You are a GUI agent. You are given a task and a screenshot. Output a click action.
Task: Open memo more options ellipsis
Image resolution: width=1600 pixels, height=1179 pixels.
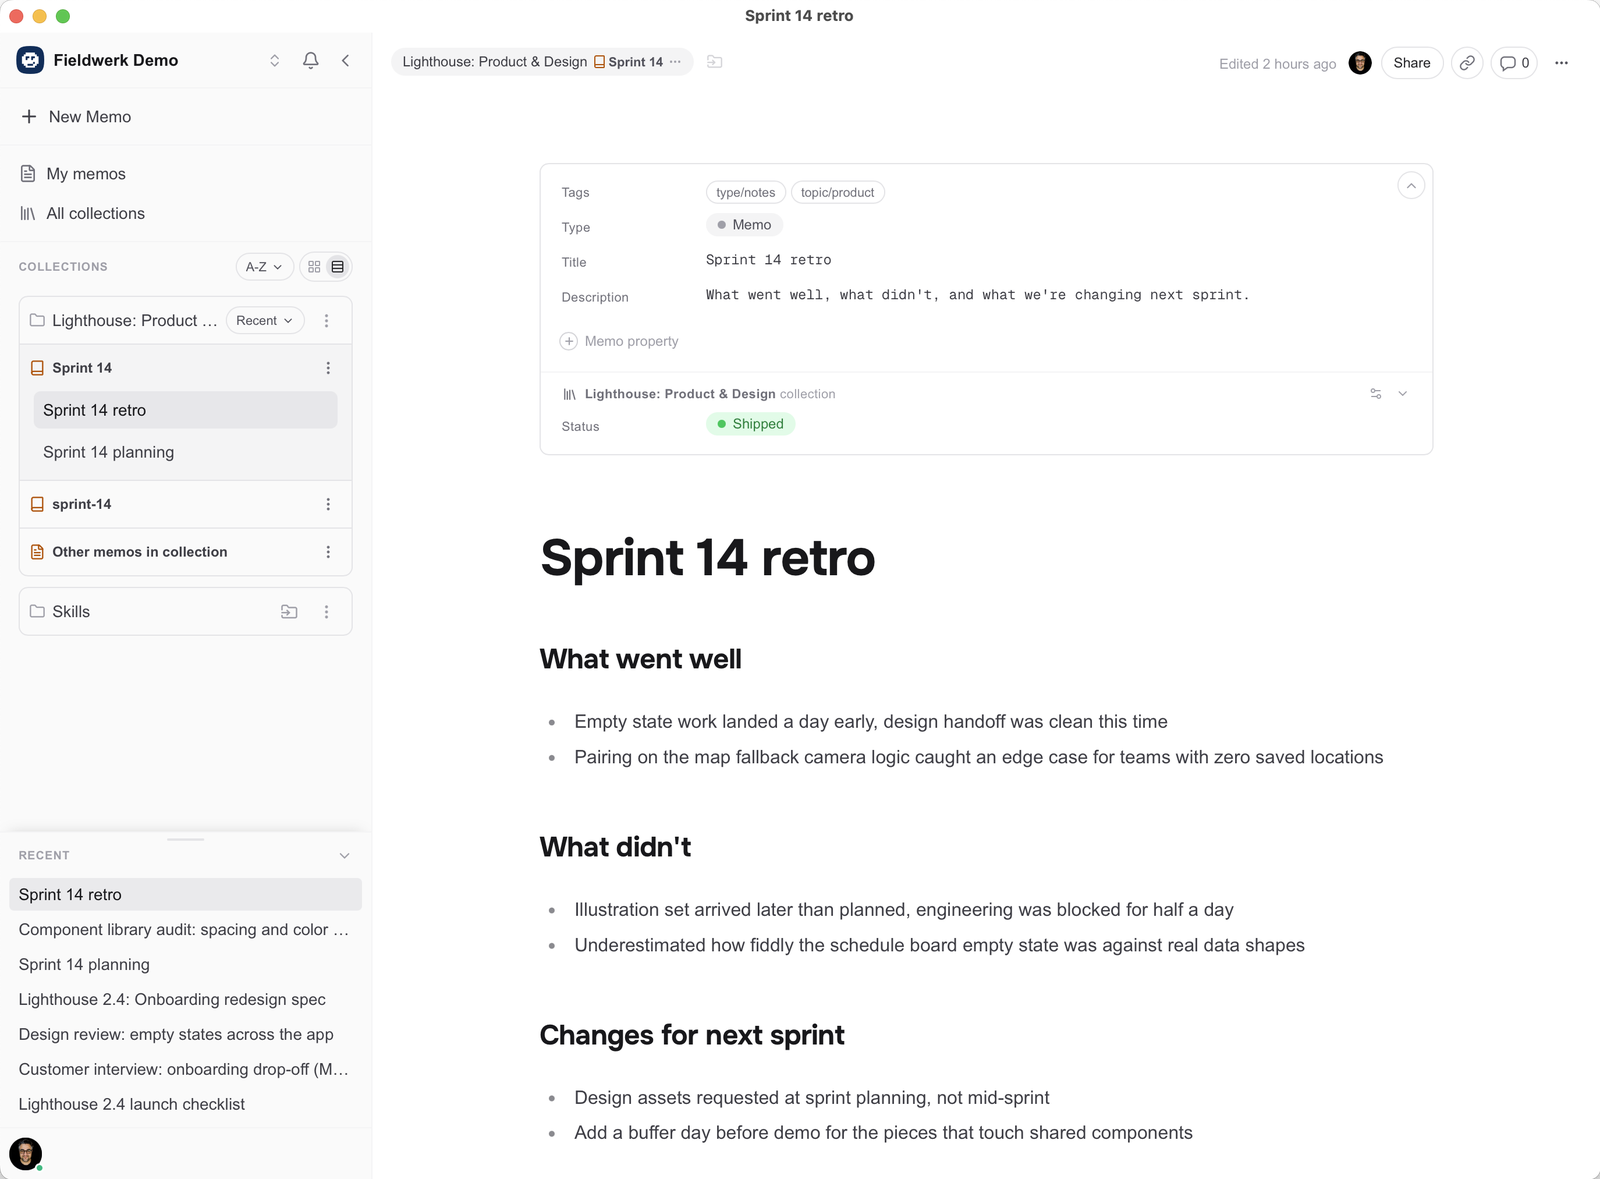1562,63
